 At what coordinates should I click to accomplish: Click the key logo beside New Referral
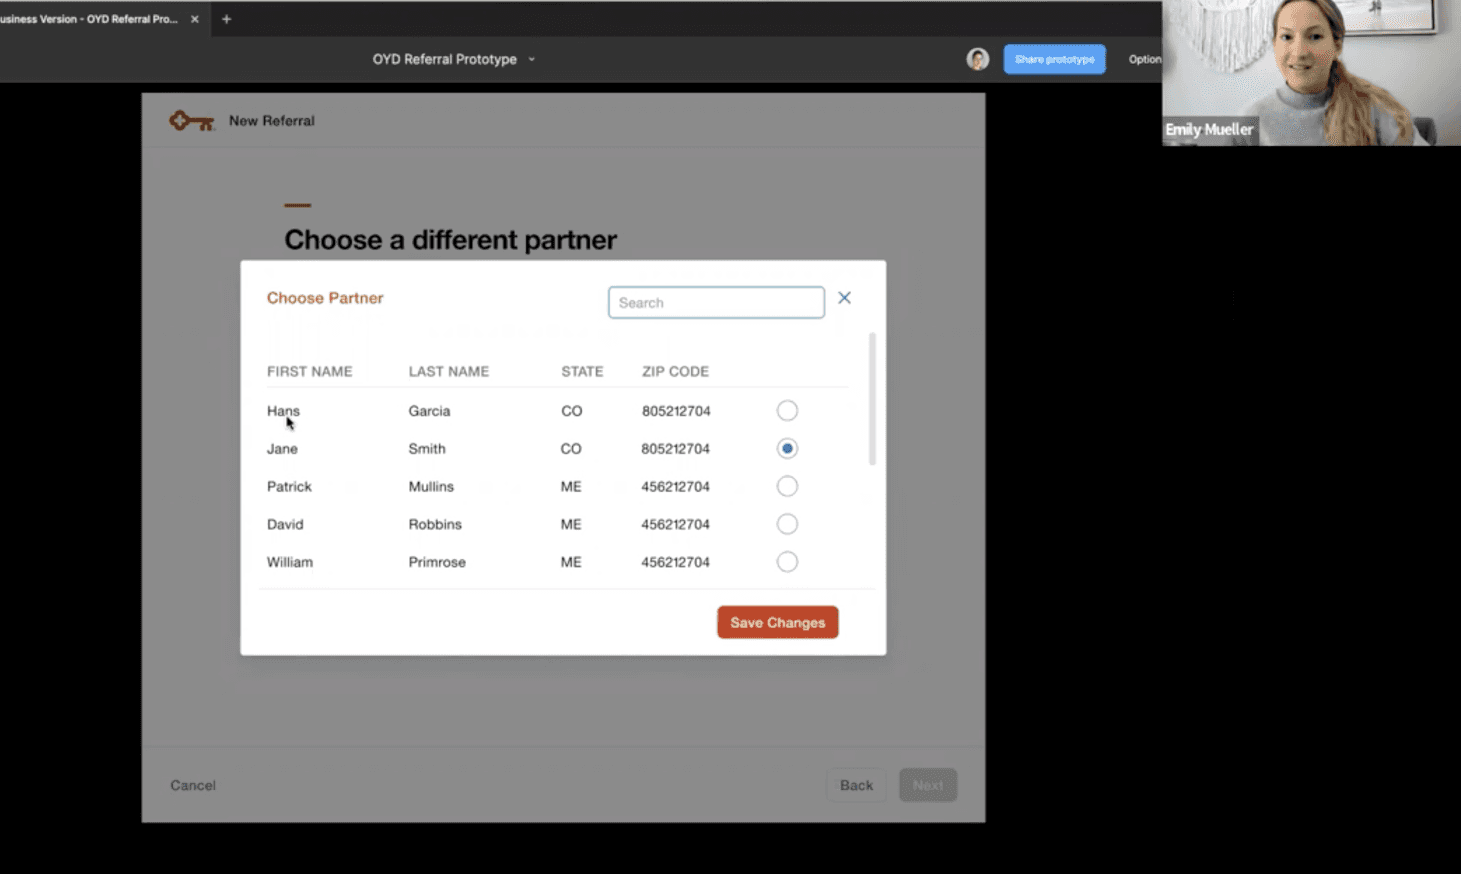pos(190,120)
